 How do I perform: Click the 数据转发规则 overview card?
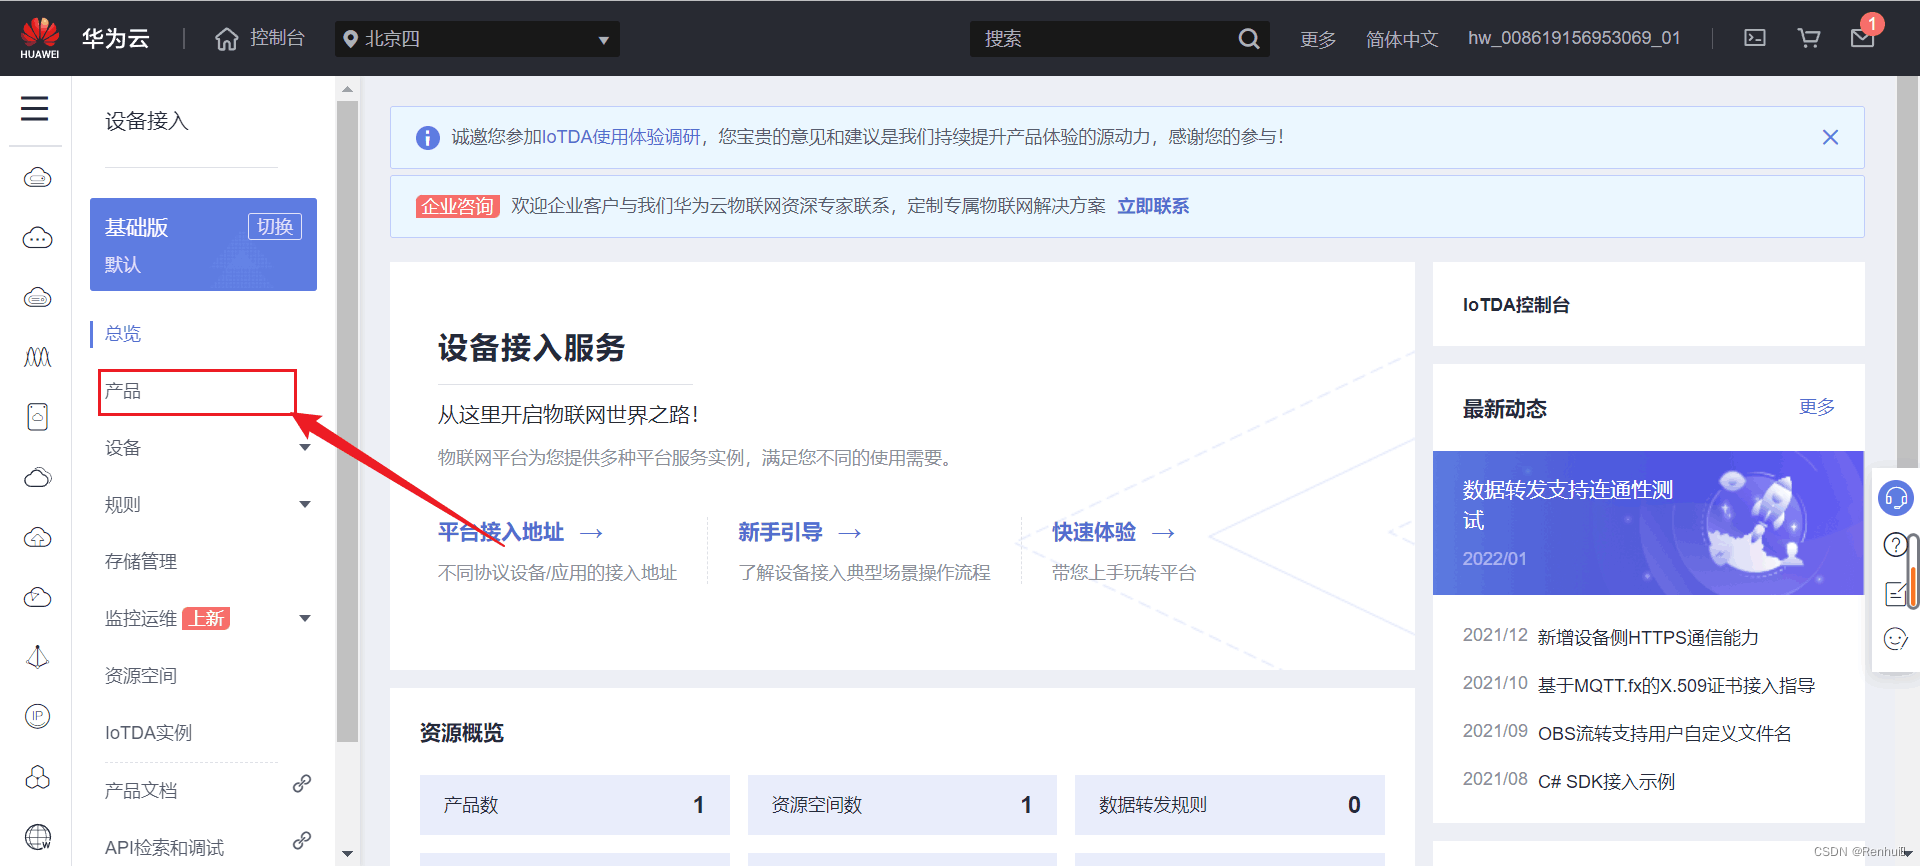1230,805
